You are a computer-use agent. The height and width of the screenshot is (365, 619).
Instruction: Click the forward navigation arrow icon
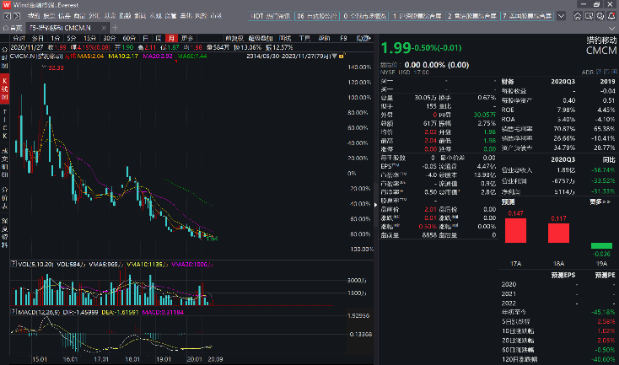pos(17,16)
